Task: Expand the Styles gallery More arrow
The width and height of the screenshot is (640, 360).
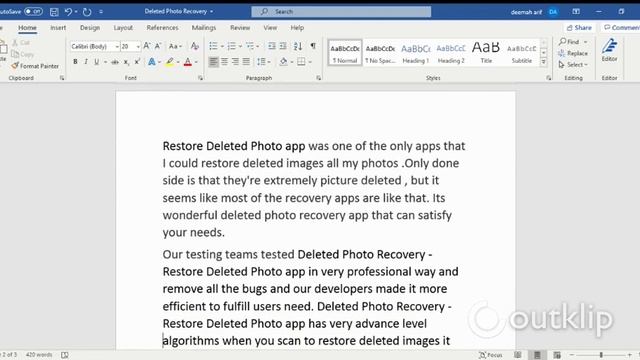Action: pos(544,62)
